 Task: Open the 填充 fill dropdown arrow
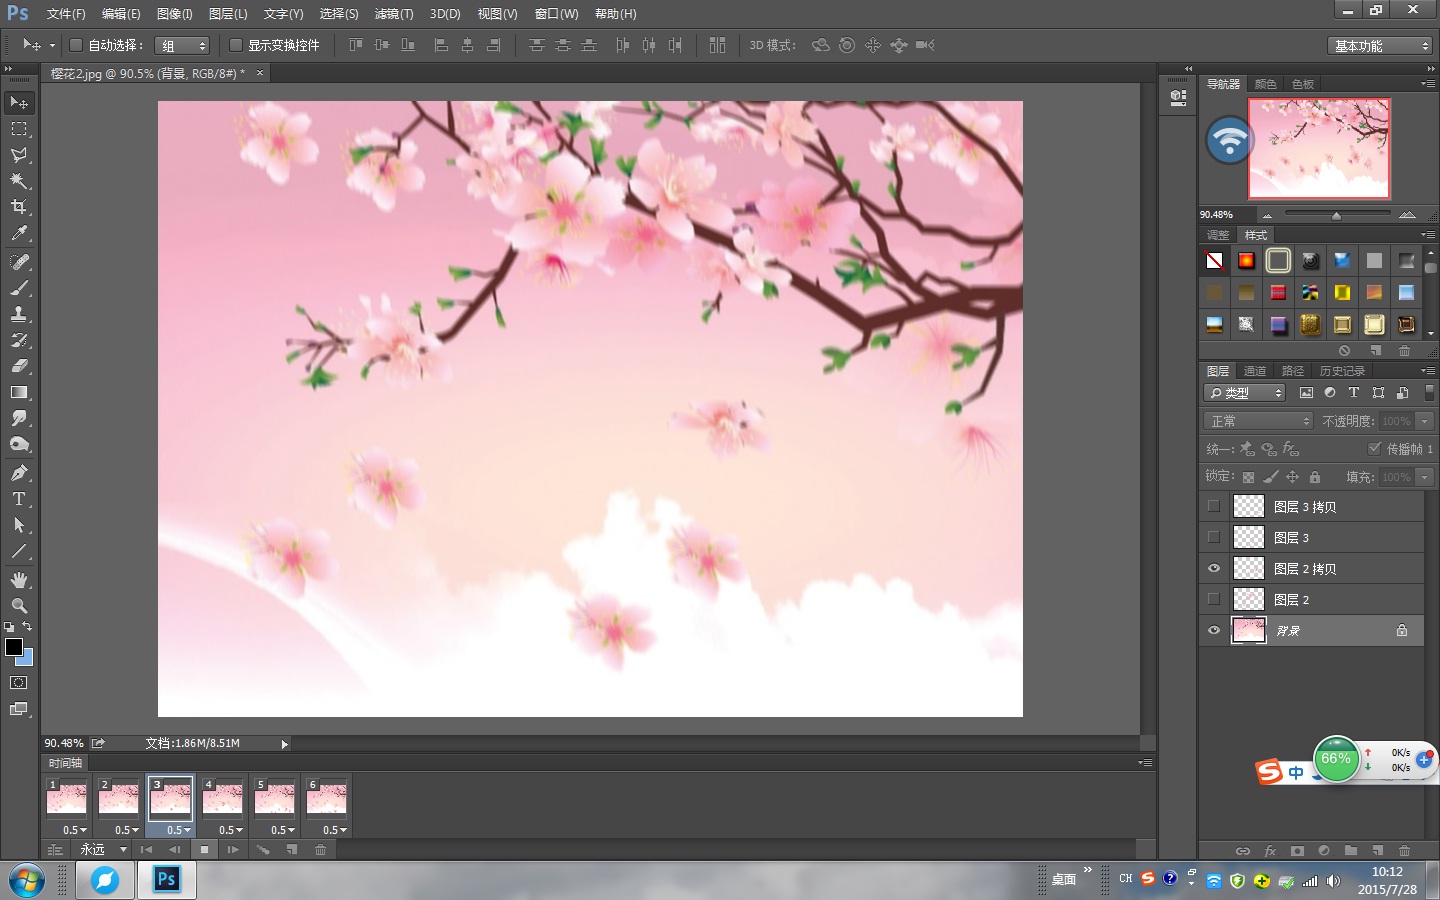pyautogui.click(x=1425, y=477)
